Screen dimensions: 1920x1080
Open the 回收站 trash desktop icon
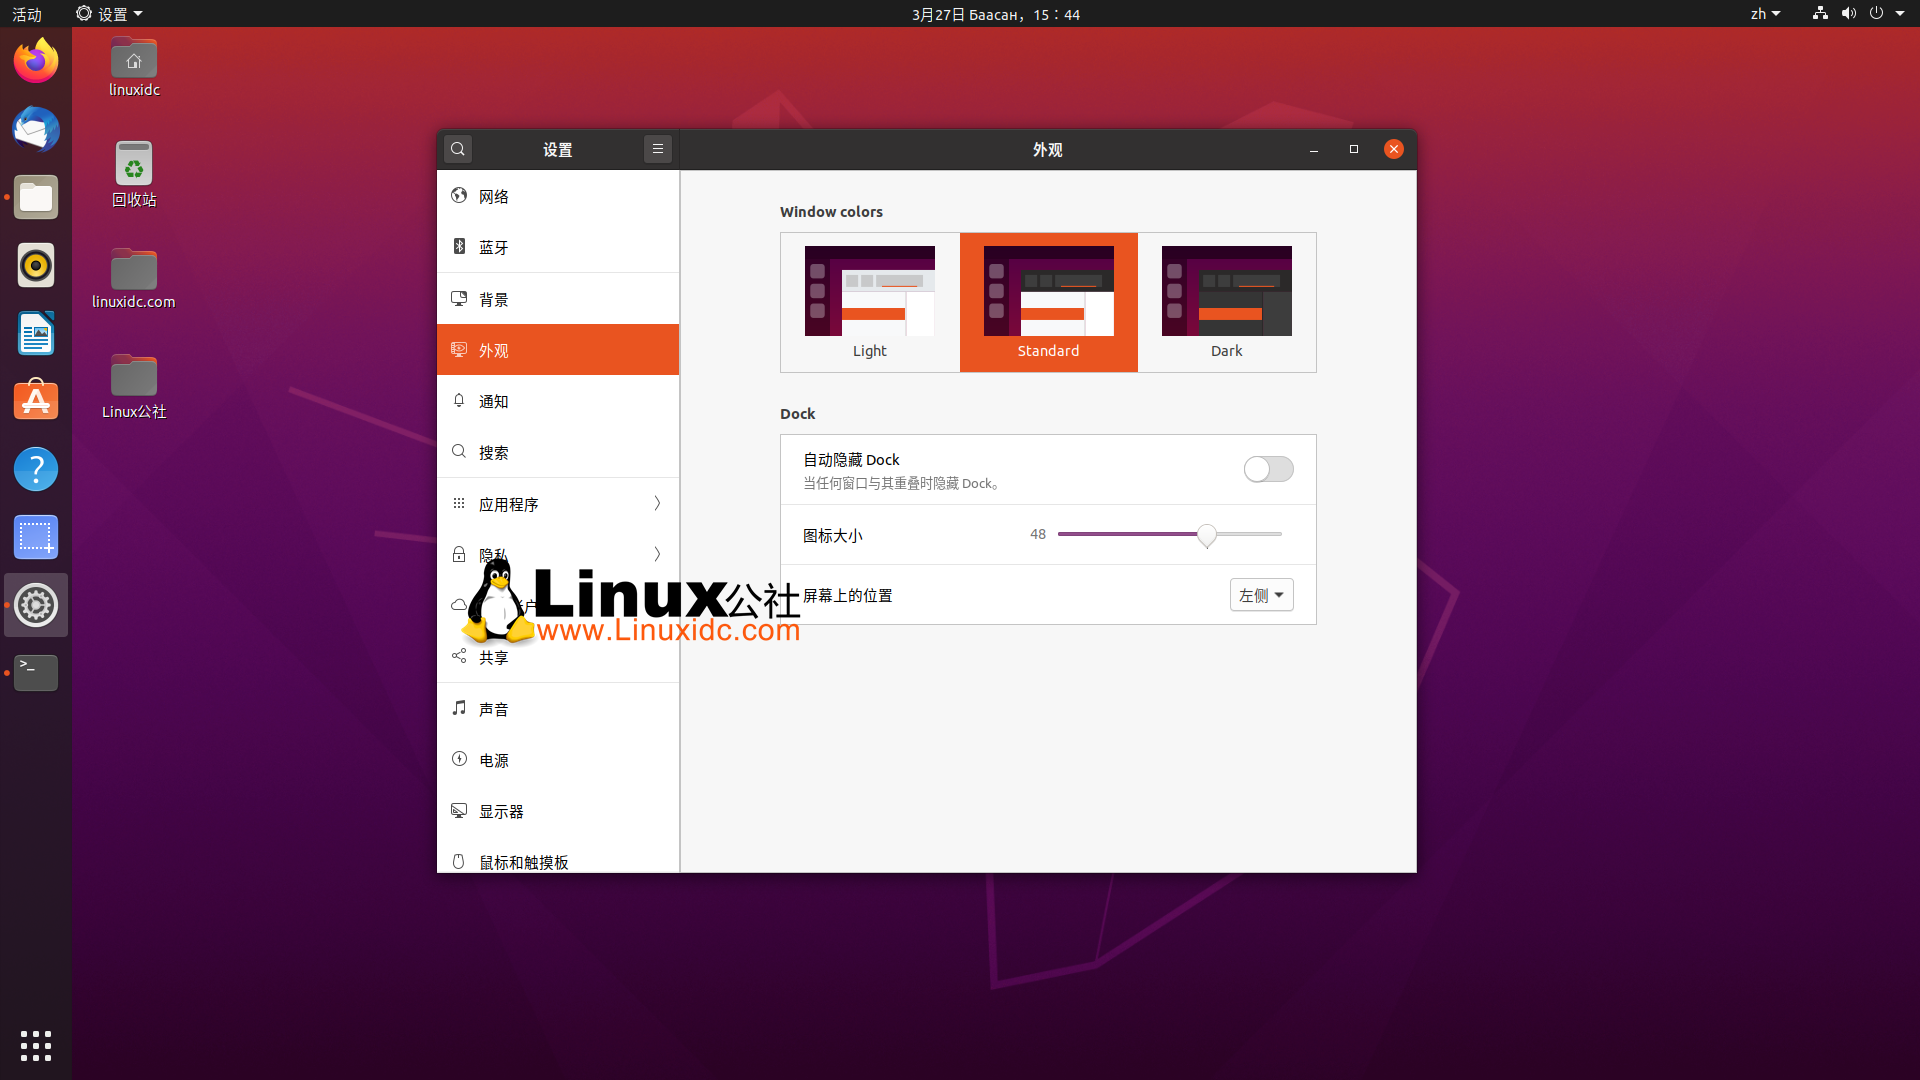coord(134,174)
